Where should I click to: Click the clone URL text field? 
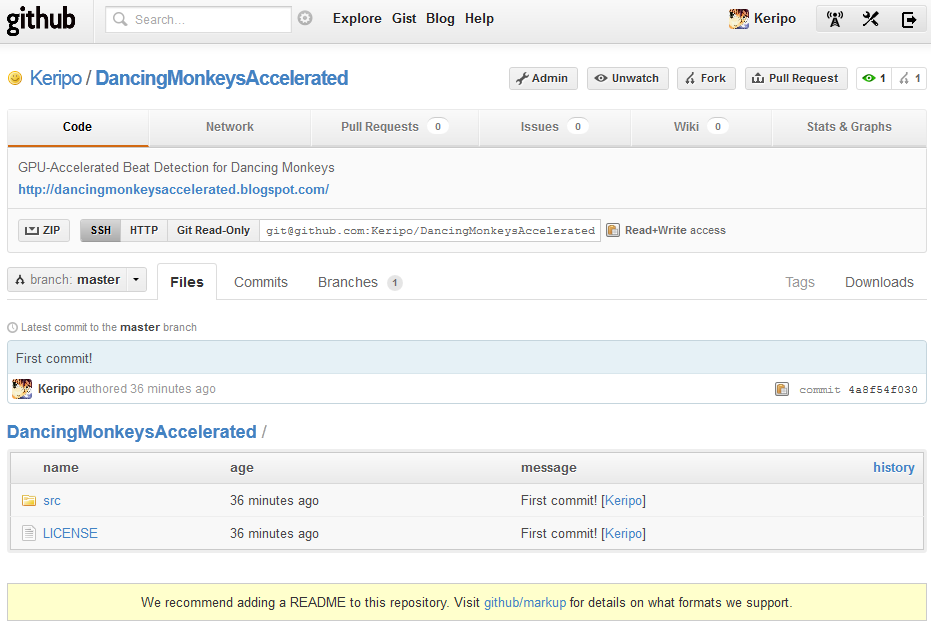430,230
